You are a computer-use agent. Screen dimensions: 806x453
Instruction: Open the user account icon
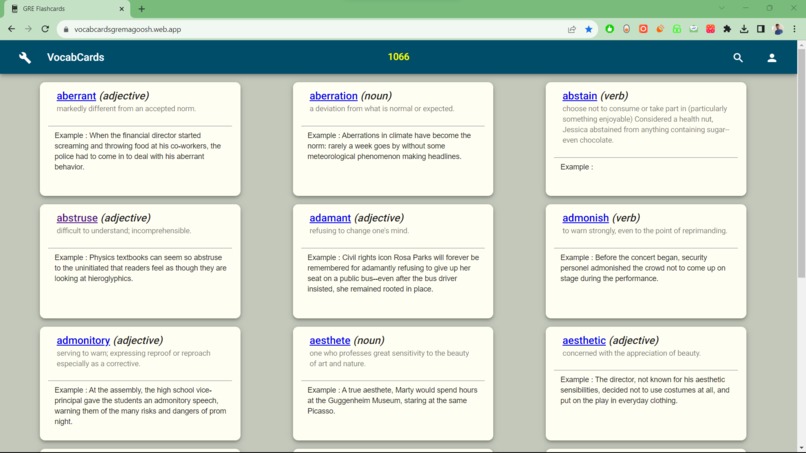(772, 58)
